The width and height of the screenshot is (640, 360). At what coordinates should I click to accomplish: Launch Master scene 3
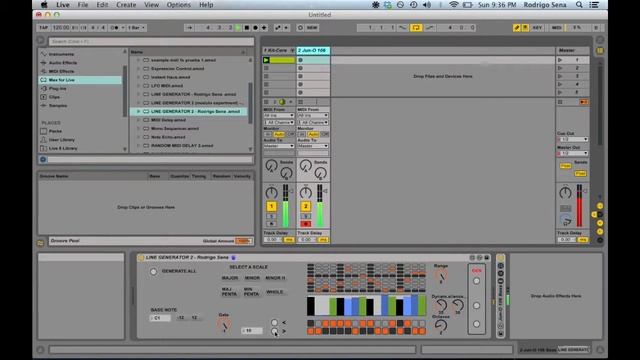coord(560,76)
